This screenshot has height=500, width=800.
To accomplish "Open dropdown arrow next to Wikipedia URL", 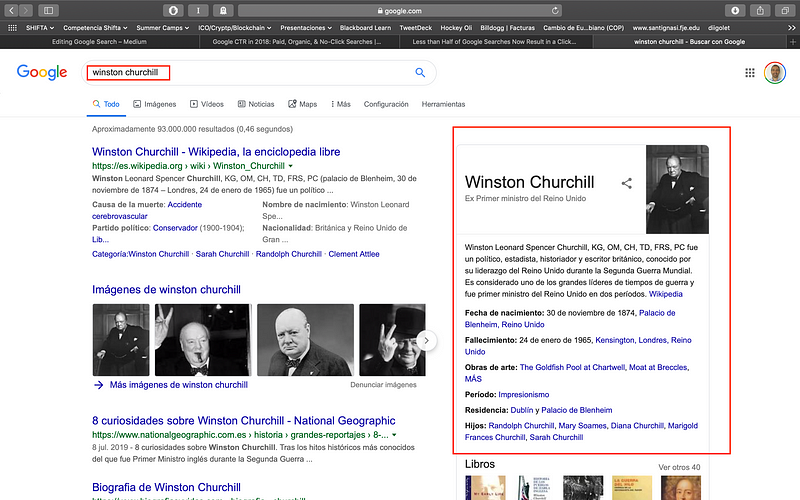I will pyautogui.click(x=290, y=166).
